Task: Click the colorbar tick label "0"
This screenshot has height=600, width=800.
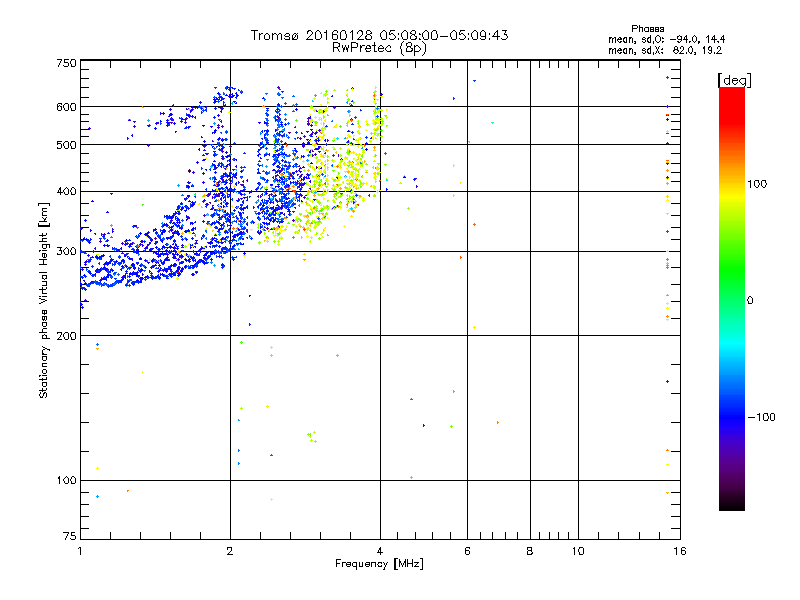Action: pyautogui.click(x=750, y=301)
